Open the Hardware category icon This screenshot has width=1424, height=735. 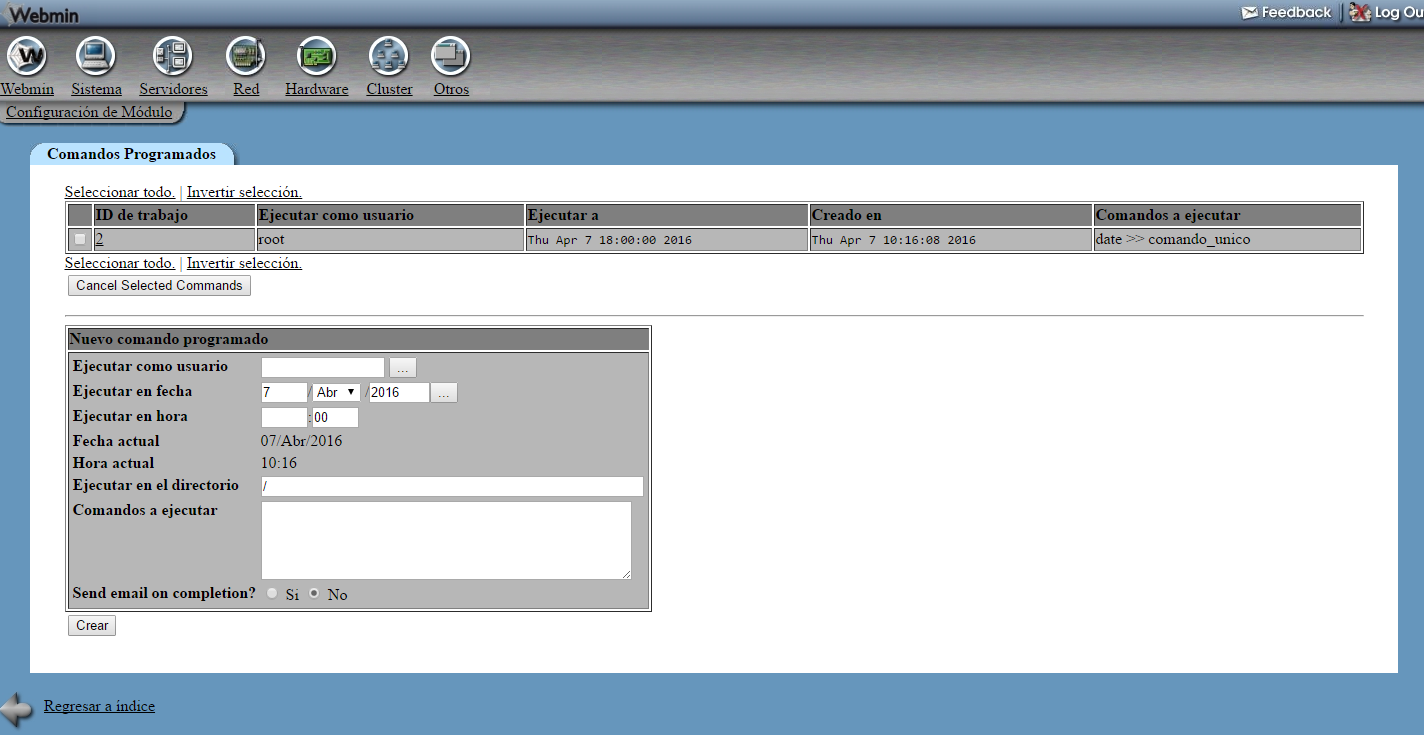pyautogui.click(x=316, y=56)
